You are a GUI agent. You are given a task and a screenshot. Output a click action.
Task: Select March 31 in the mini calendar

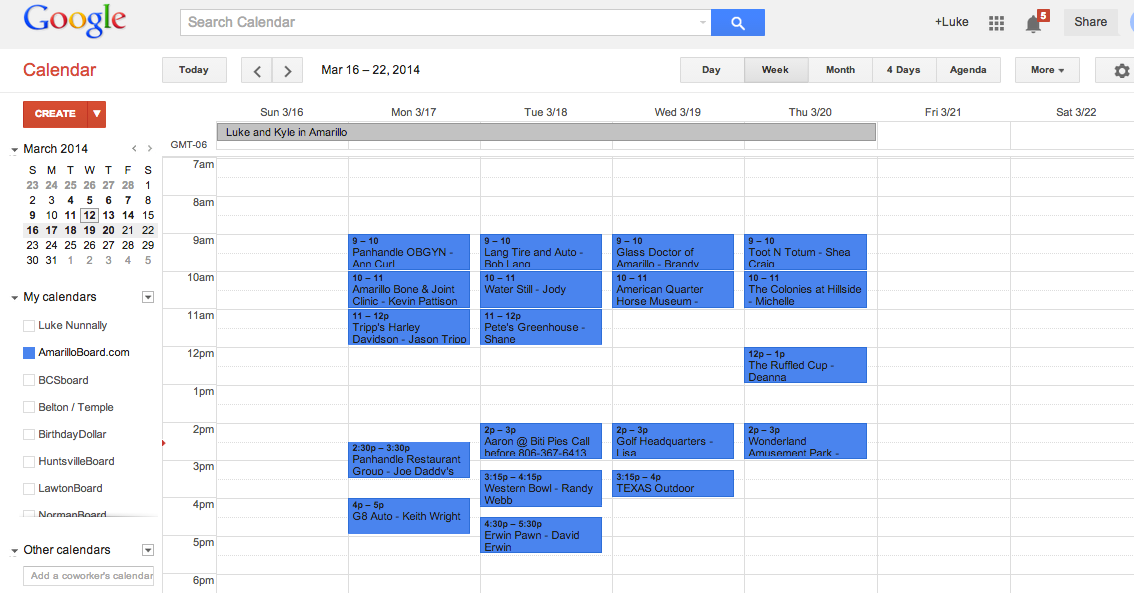point(51,260)
